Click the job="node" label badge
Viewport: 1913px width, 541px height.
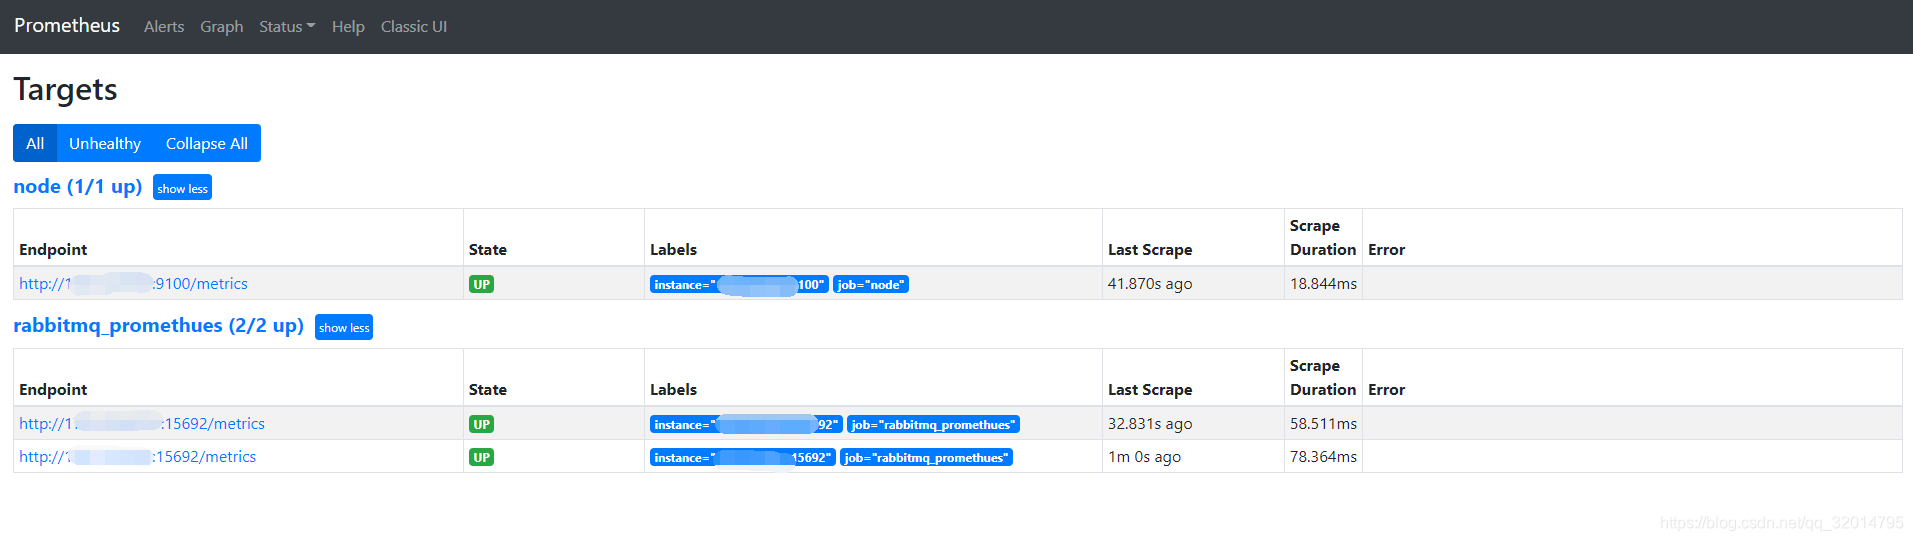coord(871,285)
